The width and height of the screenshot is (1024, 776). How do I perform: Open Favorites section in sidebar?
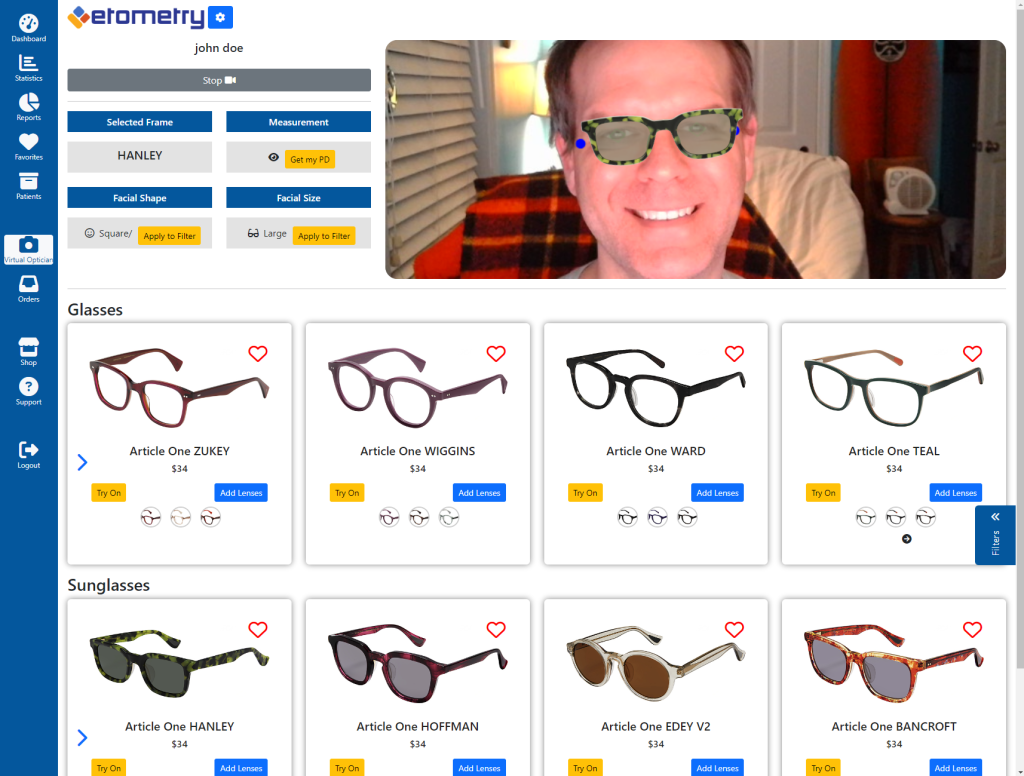[29, 146]
